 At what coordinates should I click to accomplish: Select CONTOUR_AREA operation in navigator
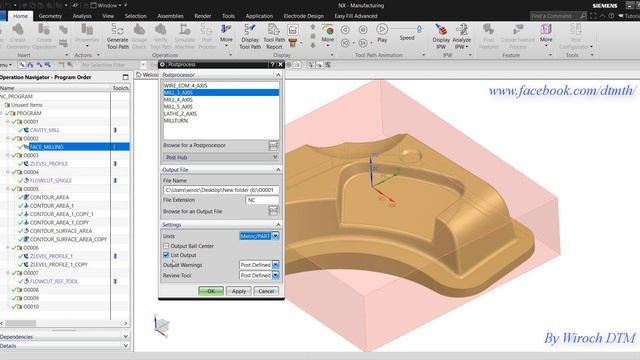click(x=49, y=197)
